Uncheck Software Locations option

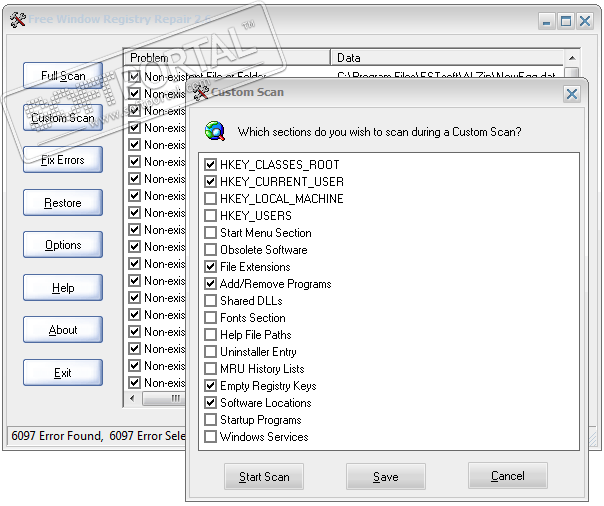pyautogui.click(x=210, y=403)
